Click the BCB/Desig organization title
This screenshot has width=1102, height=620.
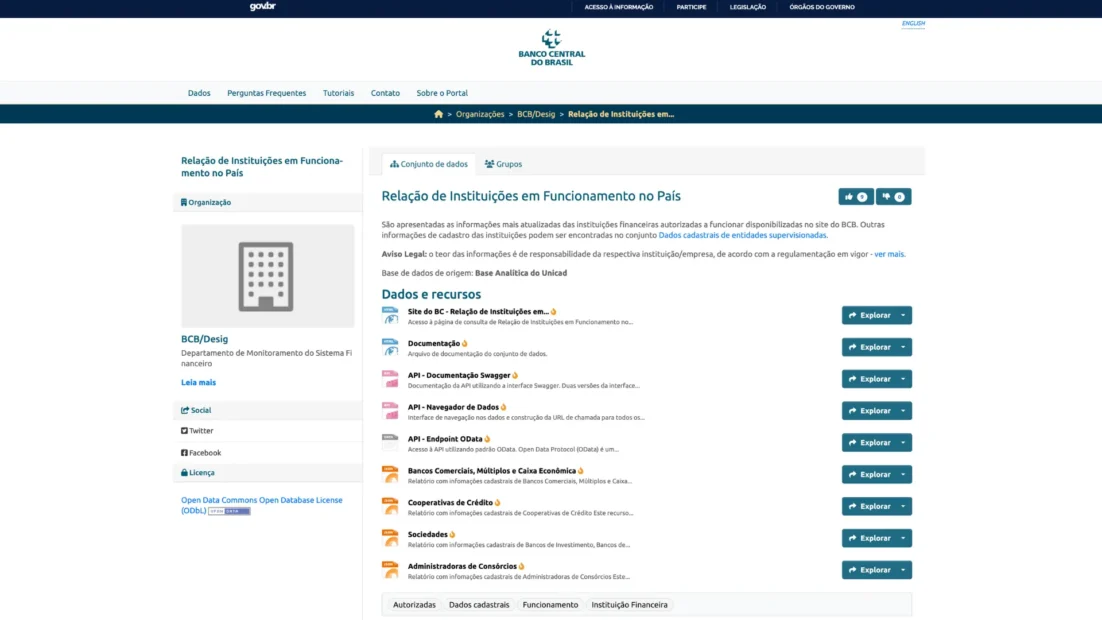[x=205, y=339]
